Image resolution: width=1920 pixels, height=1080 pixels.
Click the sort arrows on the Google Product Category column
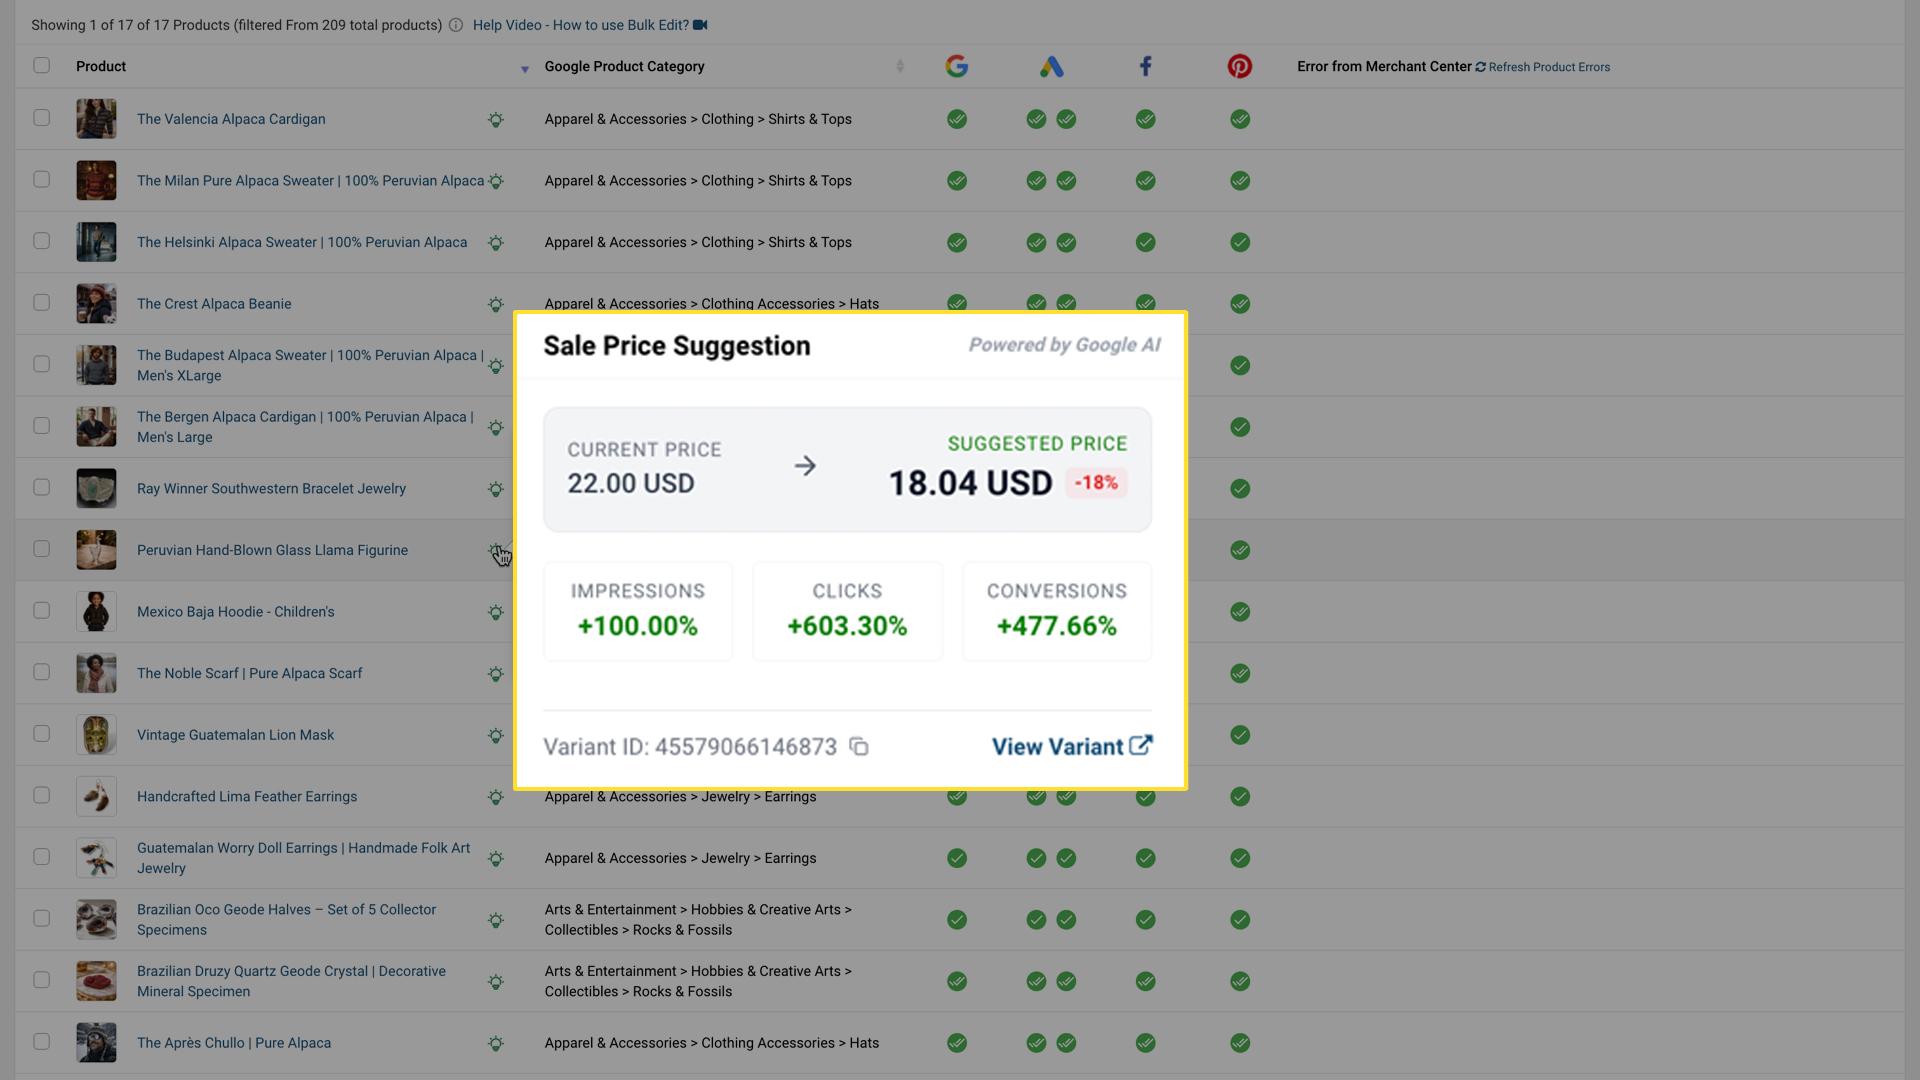tap(899, 65)
